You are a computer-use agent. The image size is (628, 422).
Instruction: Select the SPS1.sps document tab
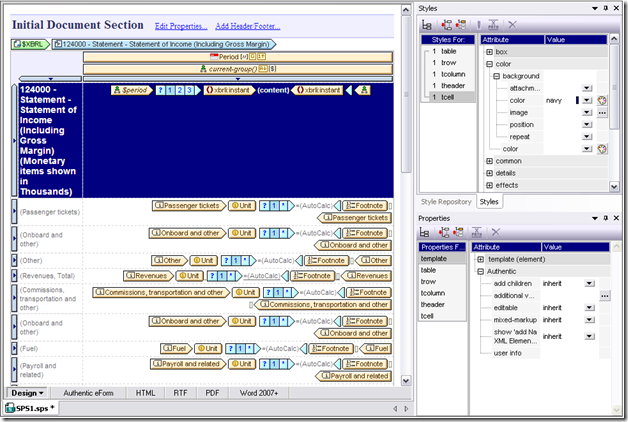[31, 408]
